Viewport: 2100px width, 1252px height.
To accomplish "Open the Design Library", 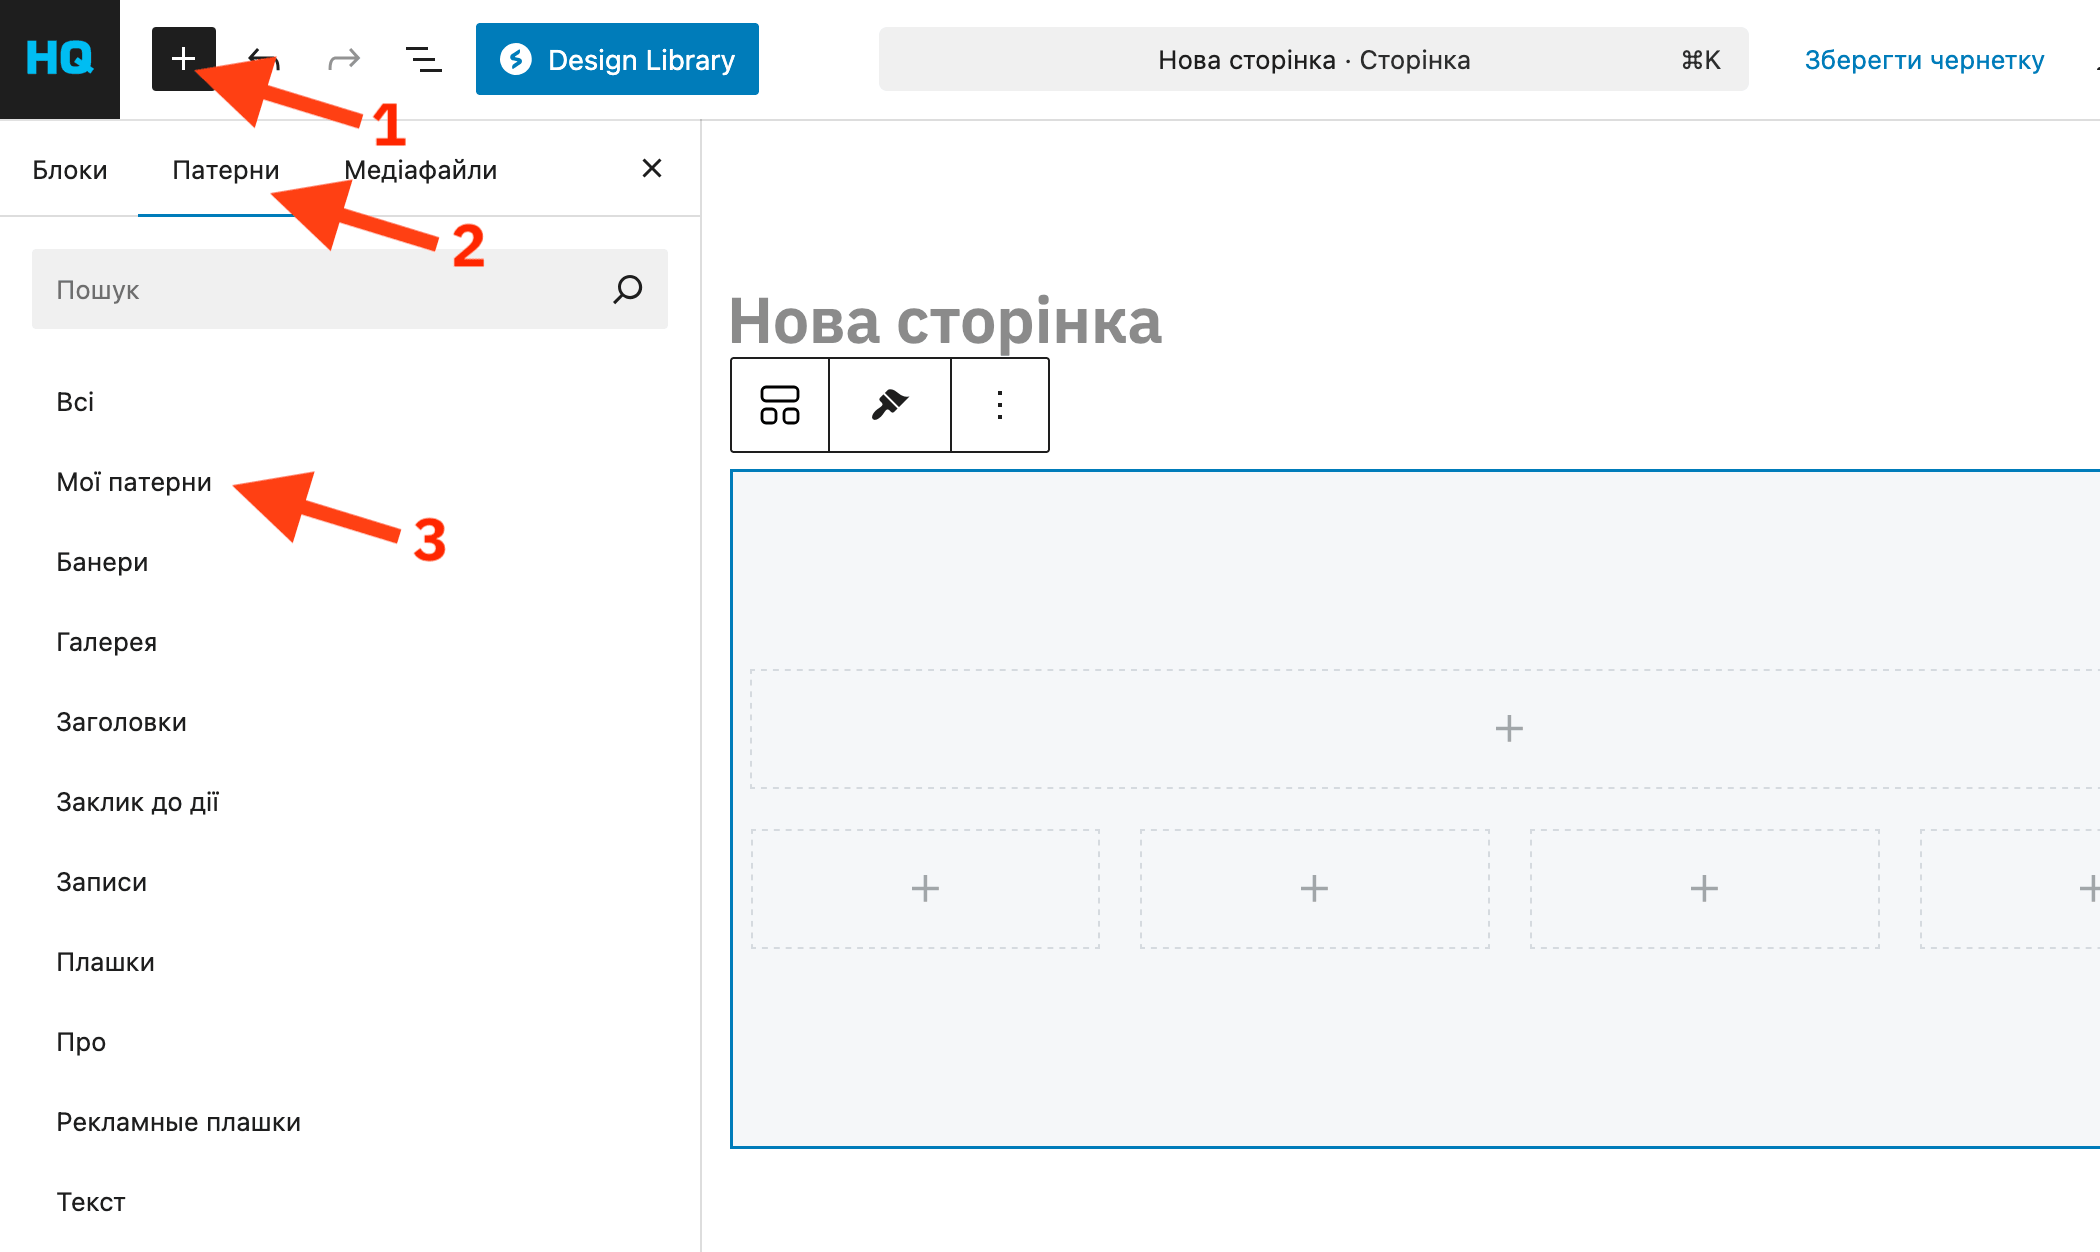I will [x=617, y=59].
